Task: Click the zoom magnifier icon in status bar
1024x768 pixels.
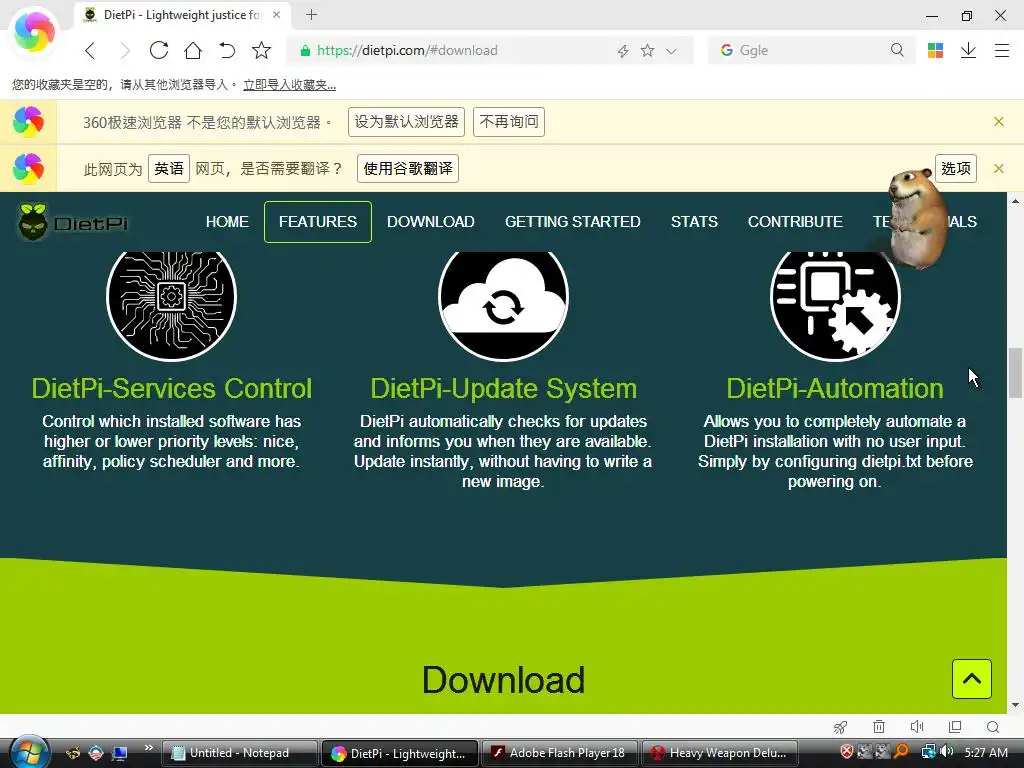Action: 993,727
